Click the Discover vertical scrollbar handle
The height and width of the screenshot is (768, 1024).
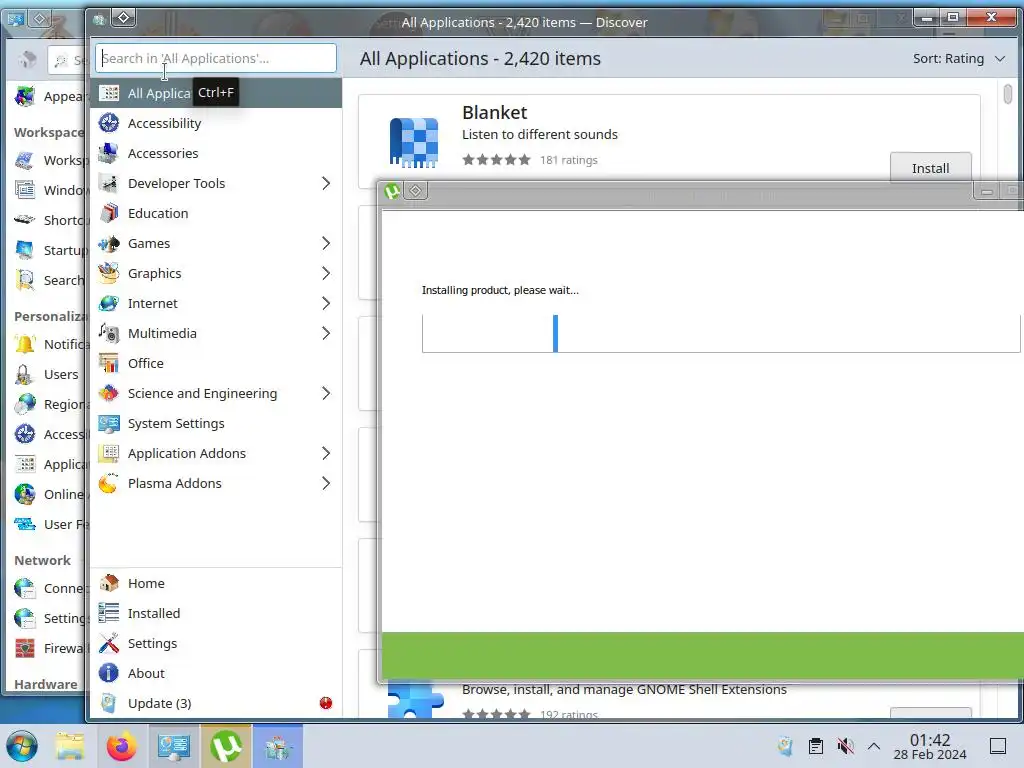point(1008,94)
